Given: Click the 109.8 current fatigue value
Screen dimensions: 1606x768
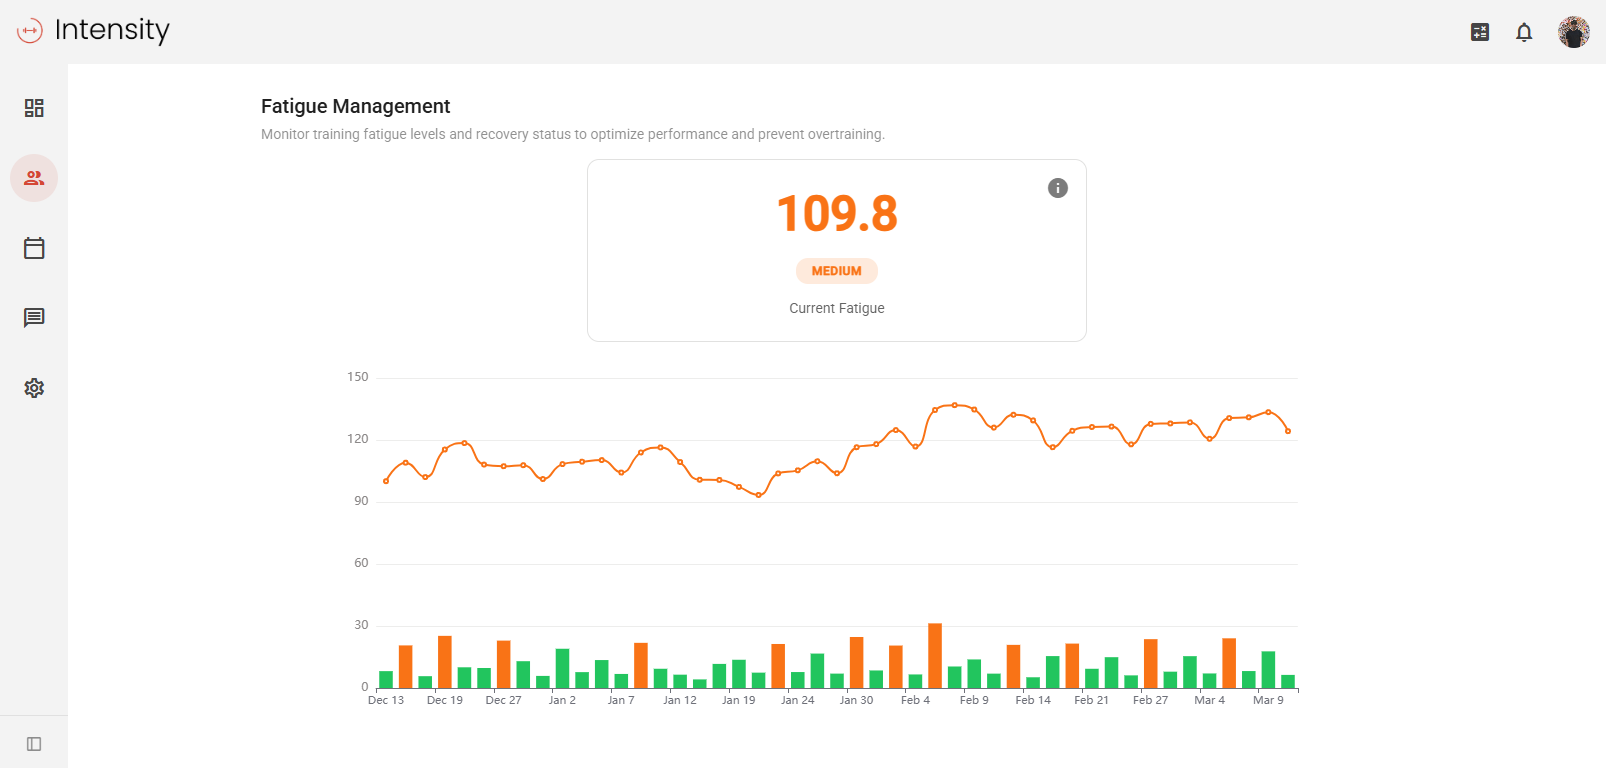Looking at the screenshot, I should point(837,214).
